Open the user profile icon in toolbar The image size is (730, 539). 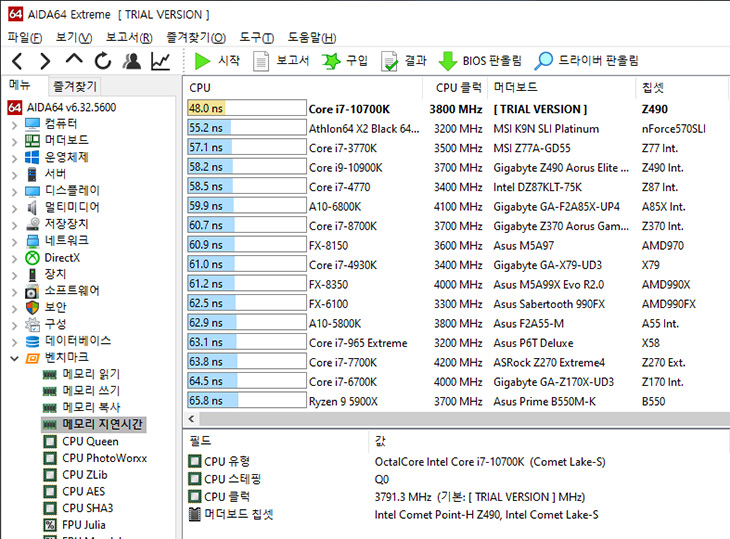tap(132, 61)
